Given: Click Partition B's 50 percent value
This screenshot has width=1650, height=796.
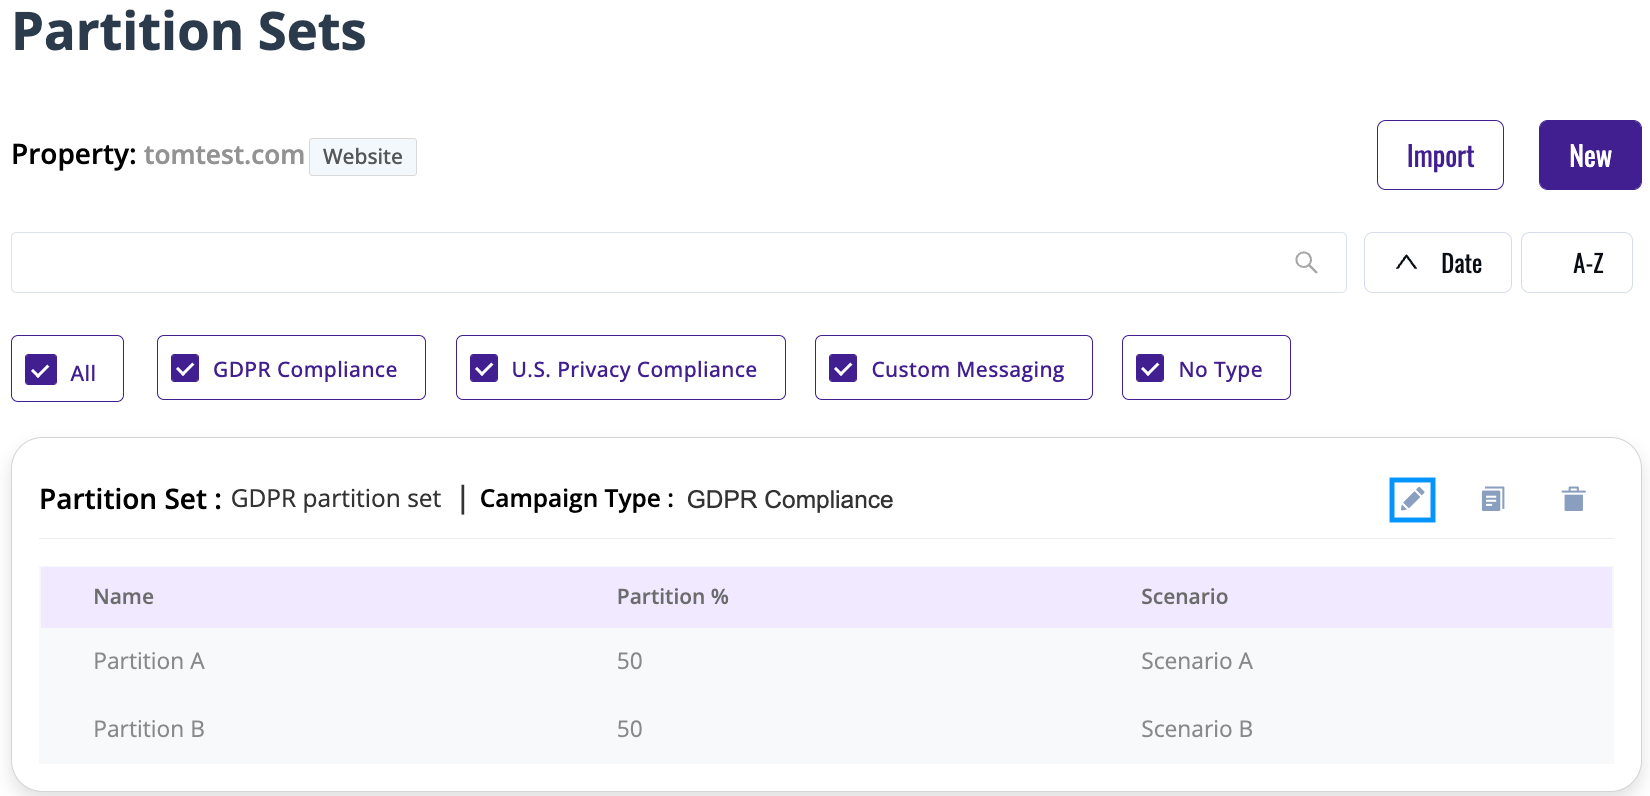Looking at the screenshot, I should pos(629,729).
